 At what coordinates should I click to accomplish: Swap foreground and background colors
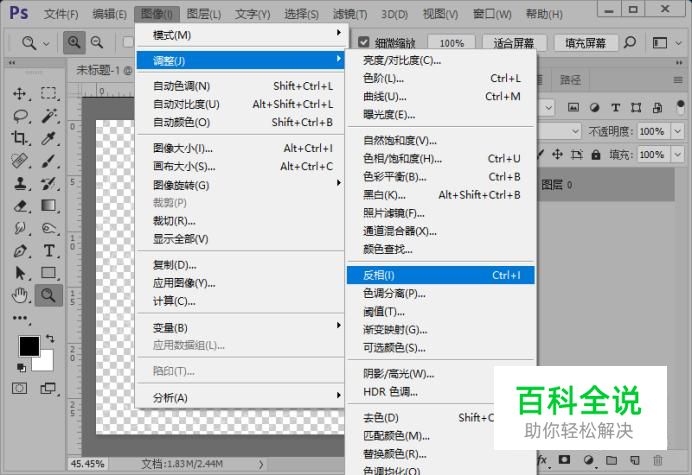50,339
